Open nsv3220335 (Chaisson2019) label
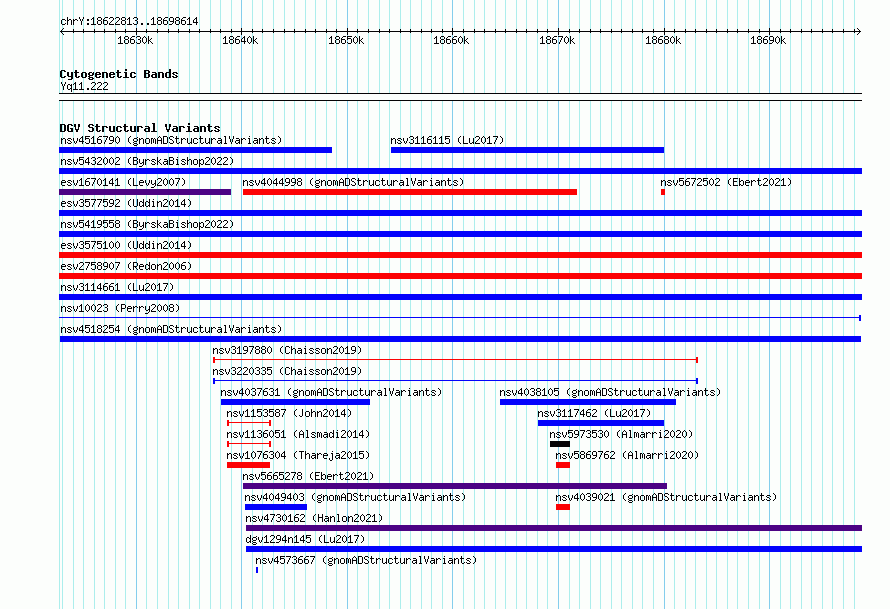 [287, 371]
